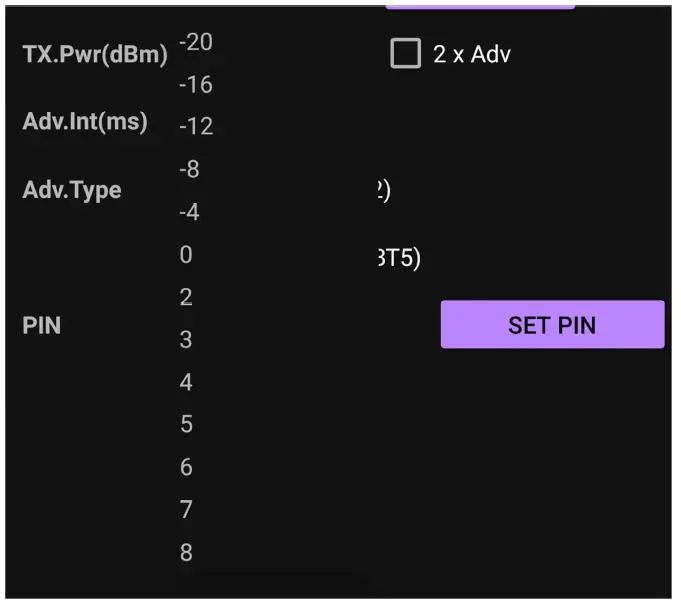Screen dimensions: 681x610
Task: Choose the -4 dBm list entry
Action: pos(189,212)
